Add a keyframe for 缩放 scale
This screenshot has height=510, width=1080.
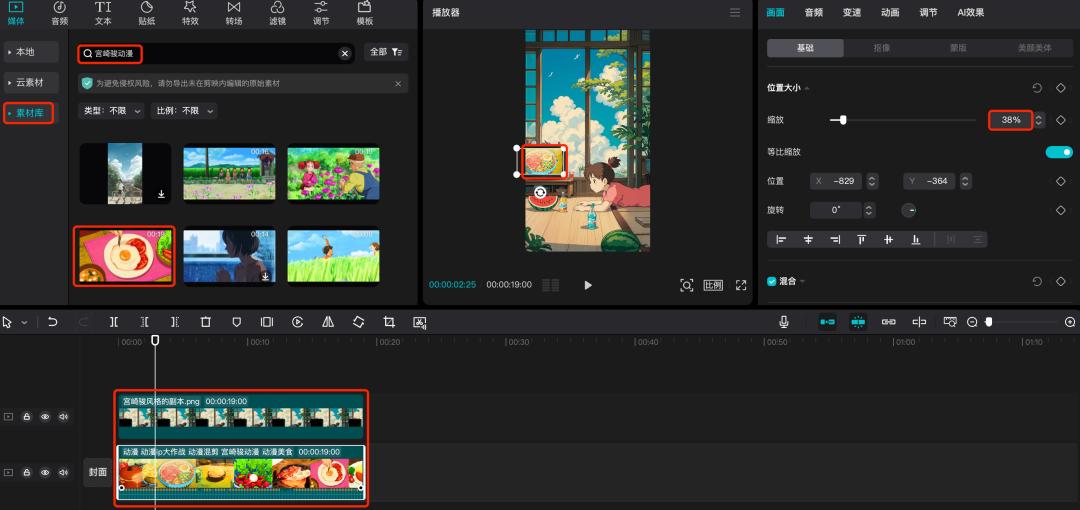[x=1061, y=120]
